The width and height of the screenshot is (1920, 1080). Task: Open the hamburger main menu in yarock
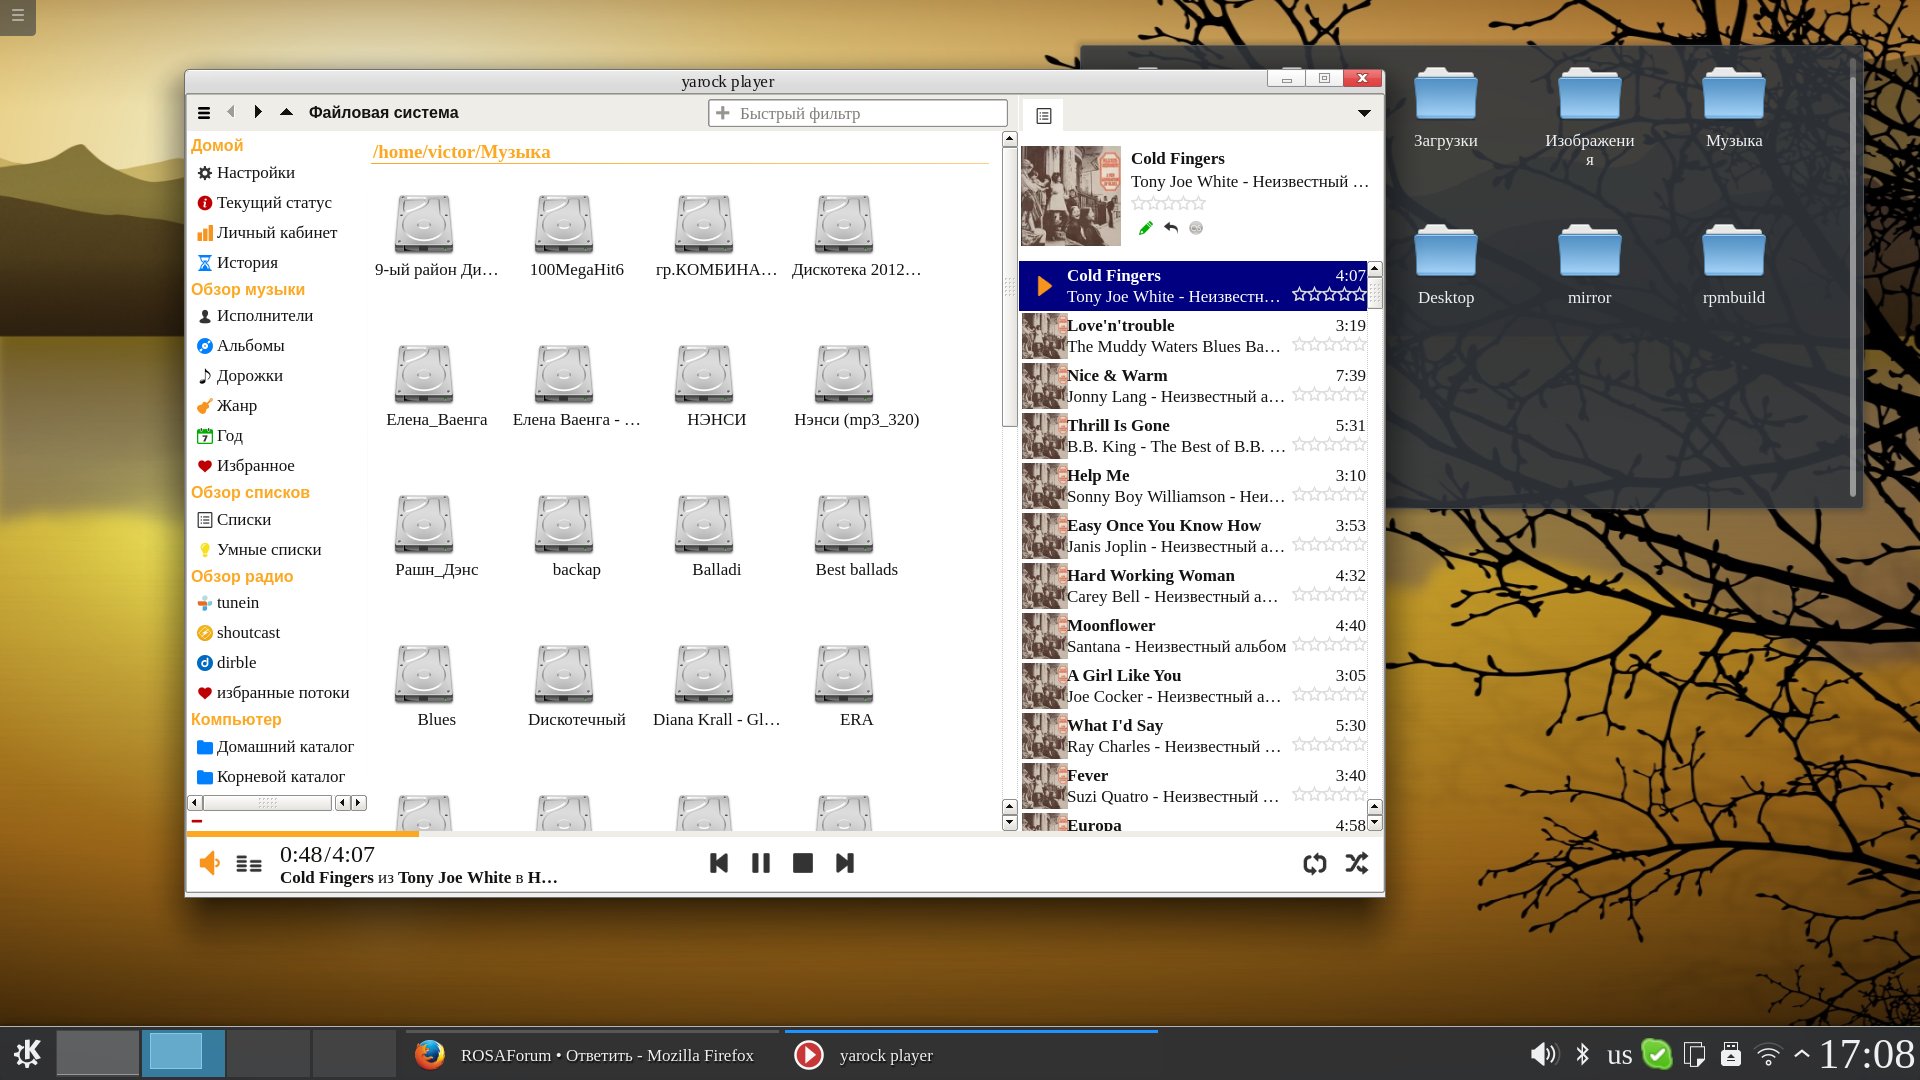click(x=204, y=113)
